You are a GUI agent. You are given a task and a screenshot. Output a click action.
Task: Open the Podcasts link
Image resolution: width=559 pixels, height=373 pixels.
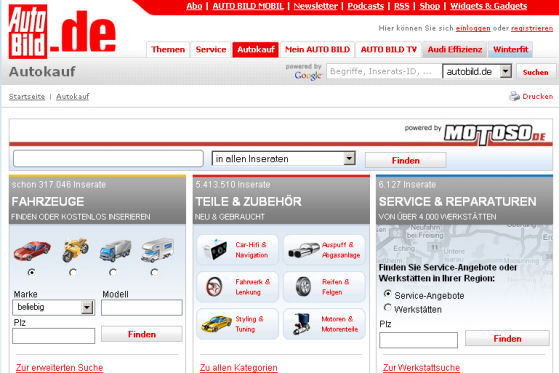pos(366,6)
